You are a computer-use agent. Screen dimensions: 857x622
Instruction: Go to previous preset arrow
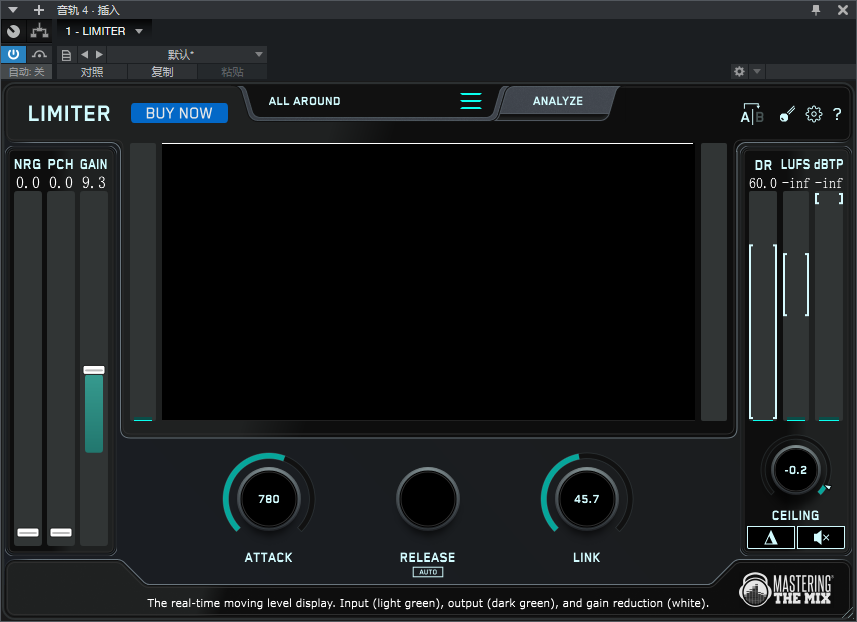[84, 54]
